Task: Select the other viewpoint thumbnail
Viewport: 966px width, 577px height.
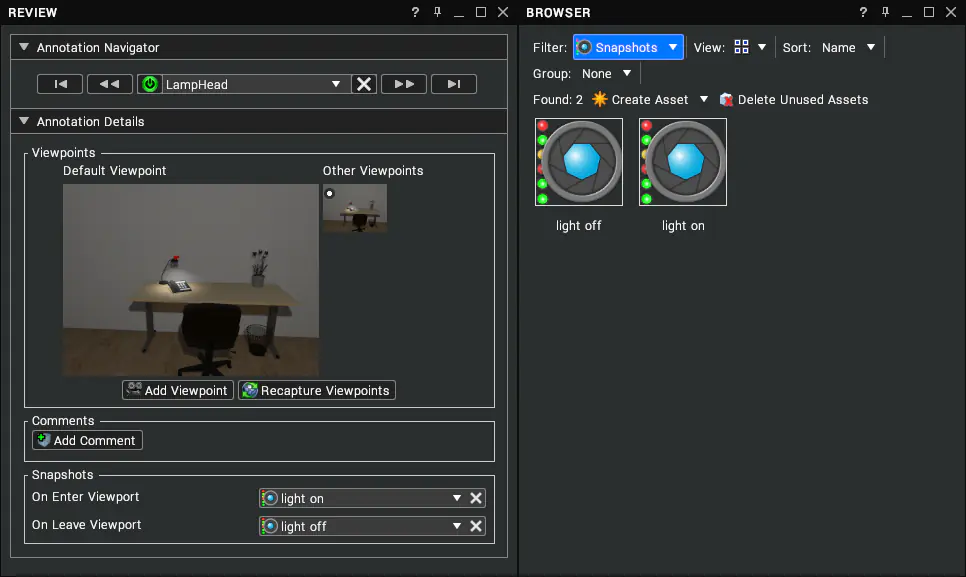Action: (355, 208)
